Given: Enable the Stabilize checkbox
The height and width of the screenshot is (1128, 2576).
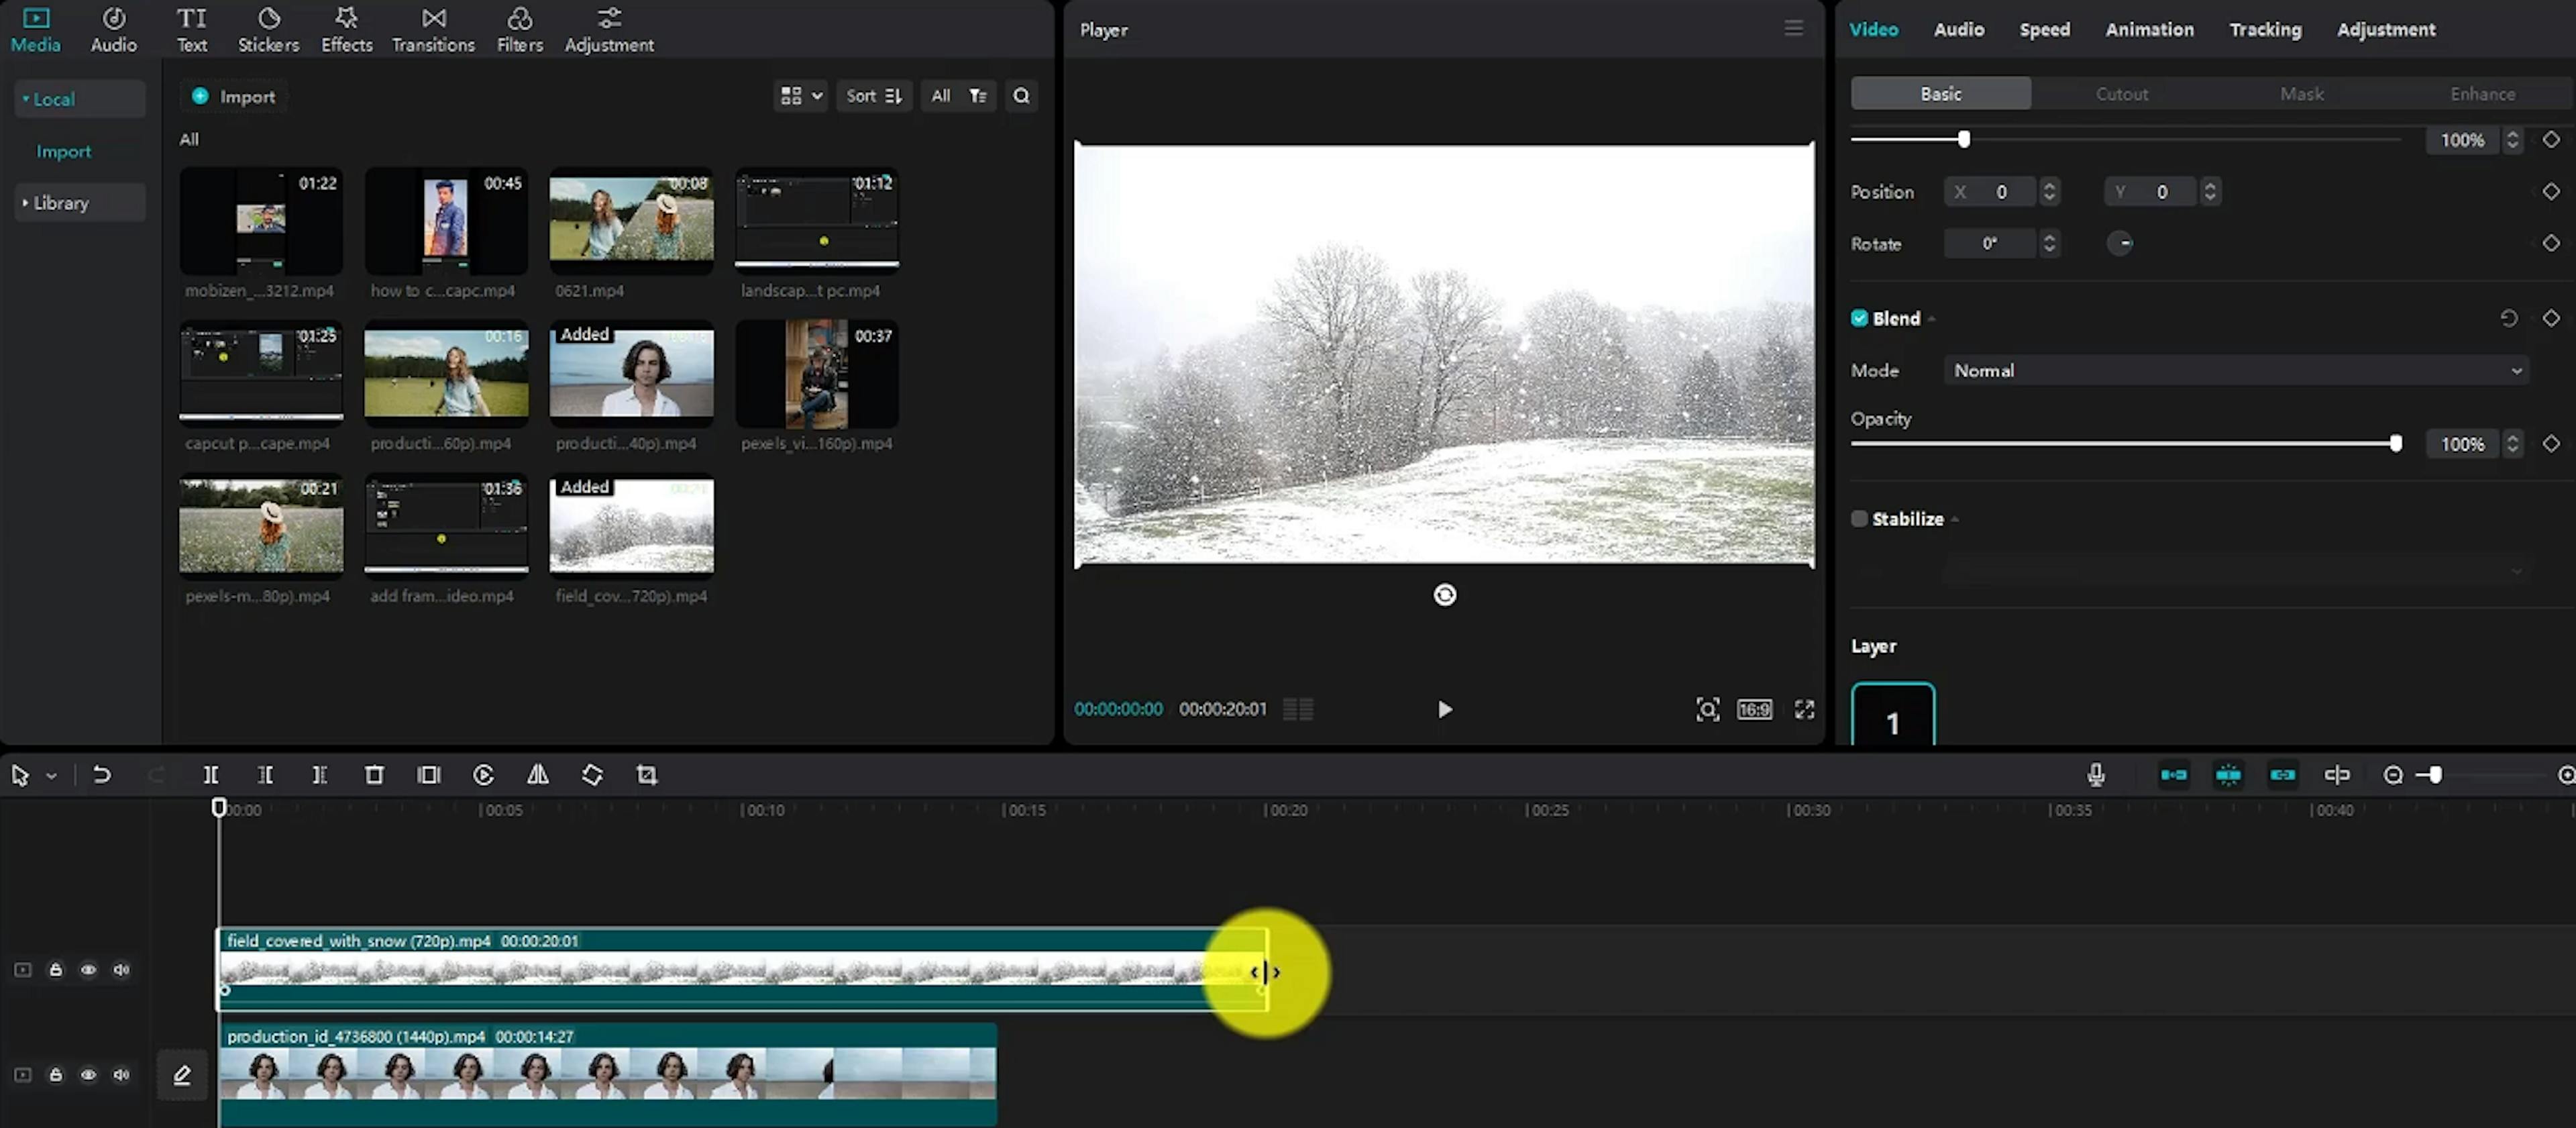Looking at the screenshot, I should [x=1859, y=519].
